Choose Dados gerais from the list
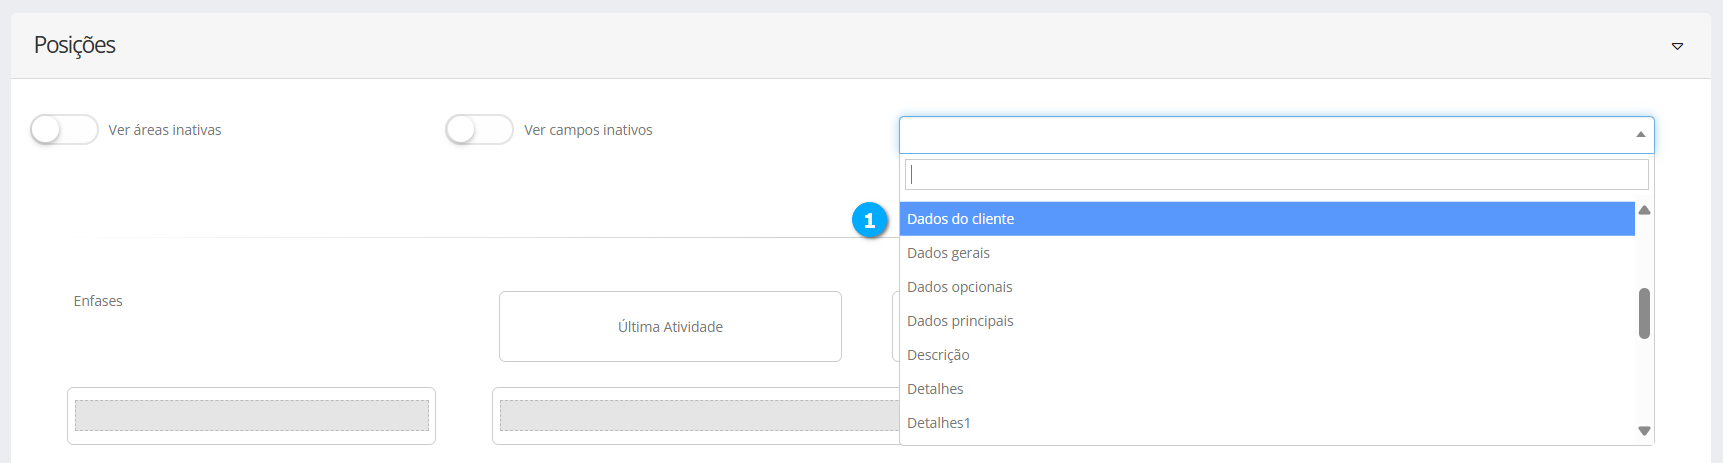 948,253
